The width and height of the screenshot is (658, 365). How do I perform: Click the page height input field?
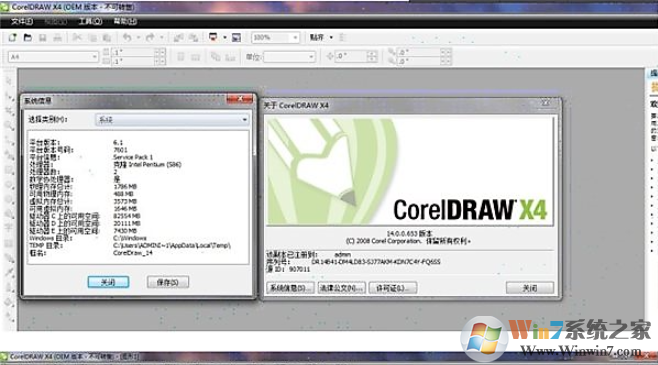(133, 61)
